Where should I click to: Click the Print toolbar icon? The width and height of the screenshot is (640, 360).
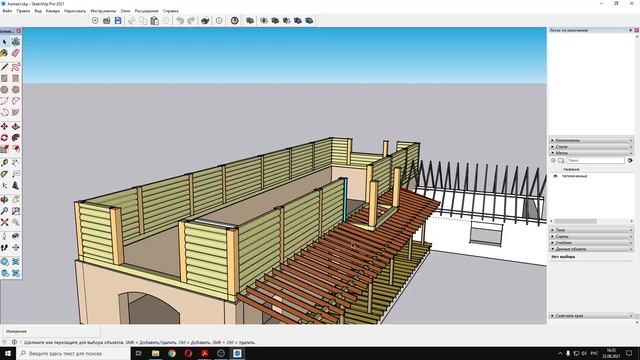click(205, 20)
